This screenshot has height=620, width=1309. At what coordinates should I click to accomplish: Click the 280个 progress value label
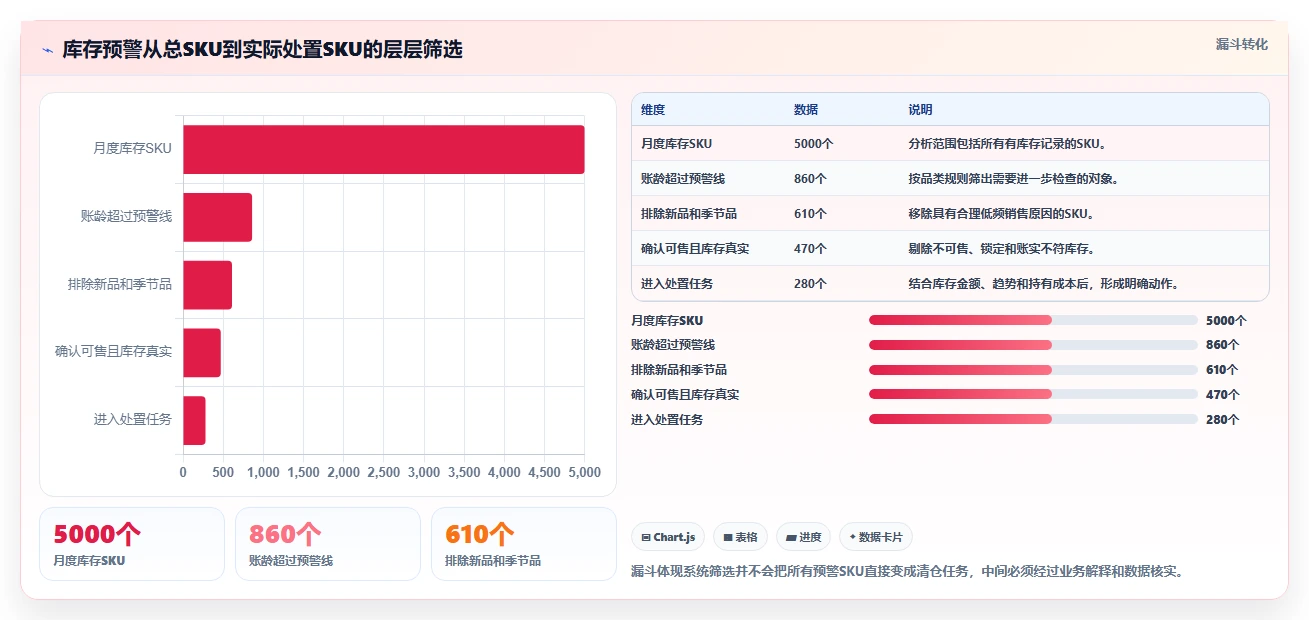1222,420
